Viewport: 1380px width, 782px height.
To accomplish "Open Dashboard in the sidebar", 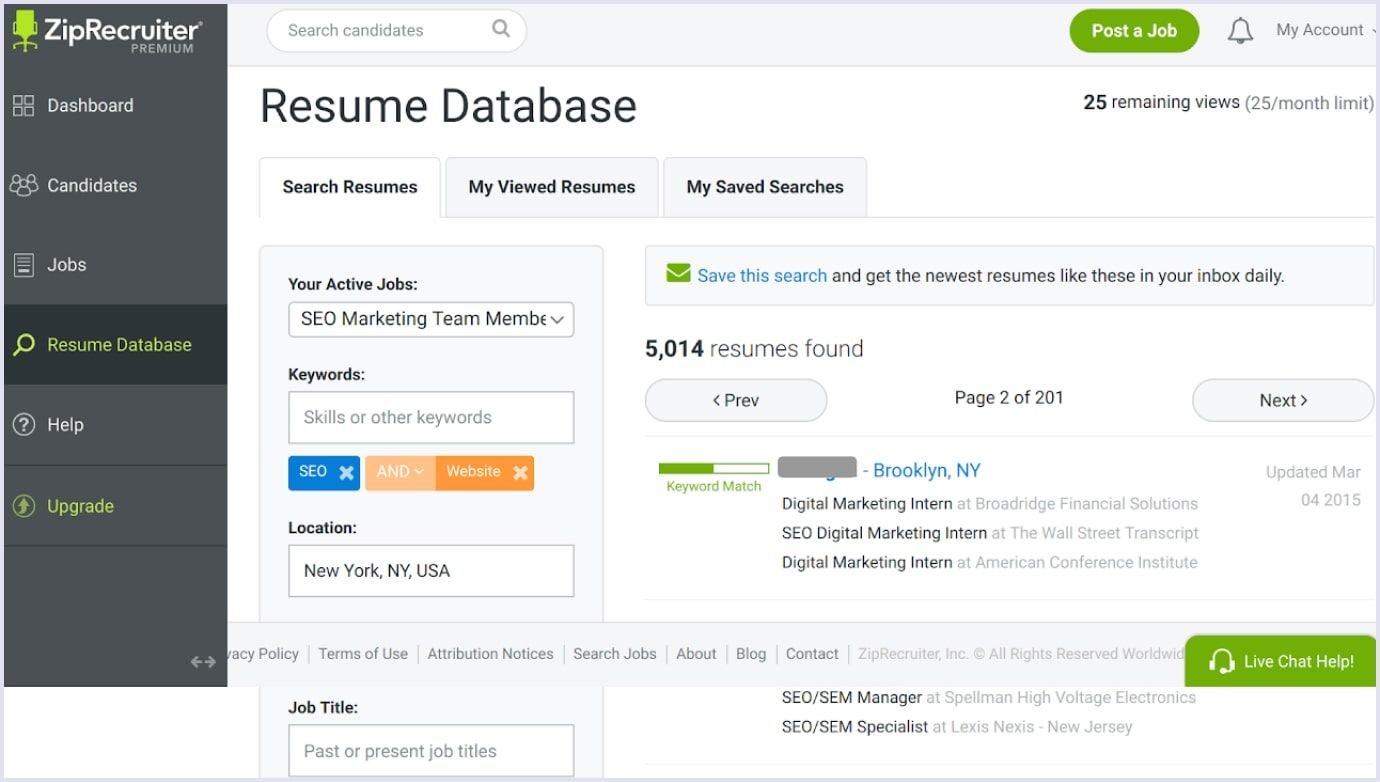I will point(115,105).
